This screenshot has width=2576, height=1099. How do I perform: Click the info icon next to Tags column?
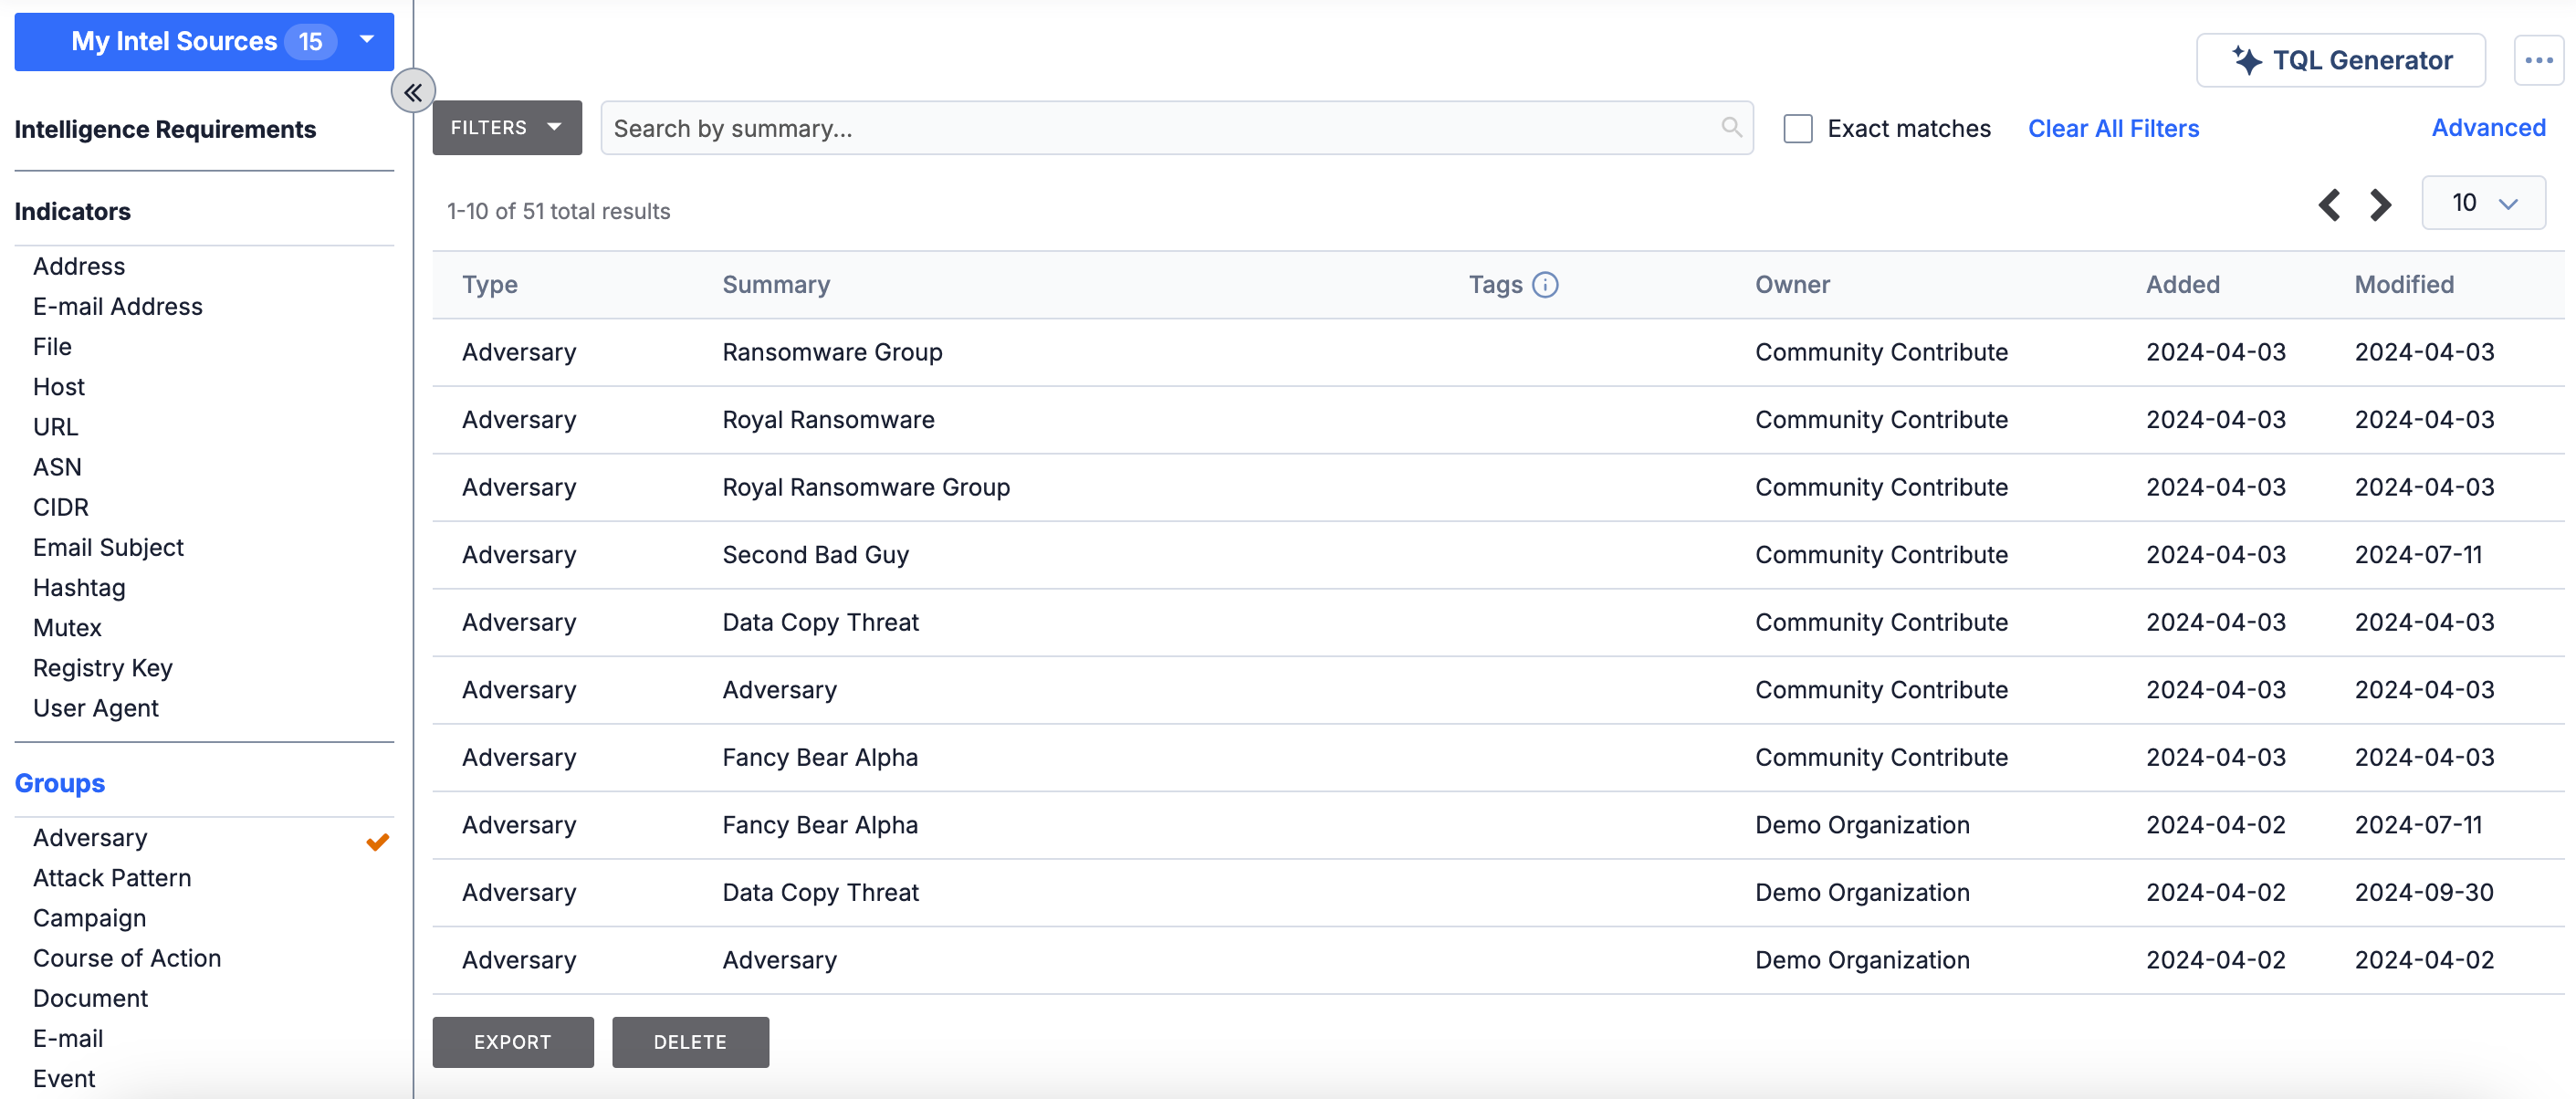point(1547,284)
